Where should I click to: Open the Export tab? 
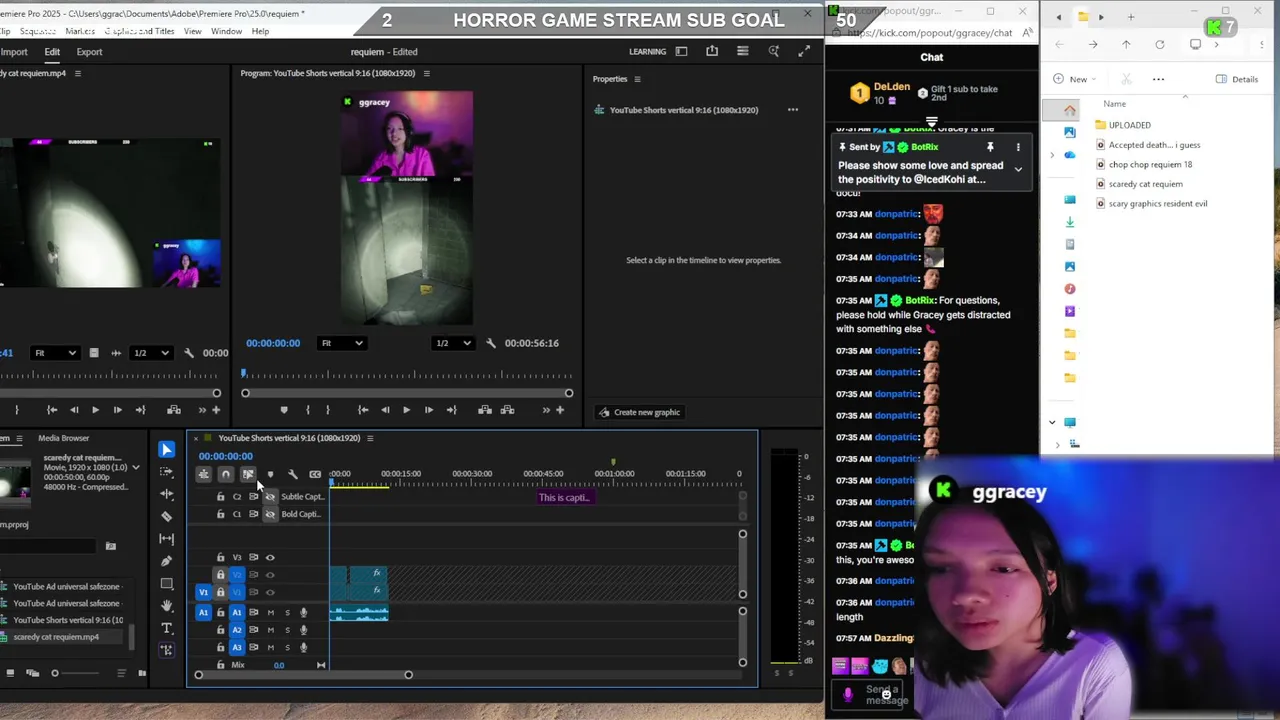pos(89,52)
